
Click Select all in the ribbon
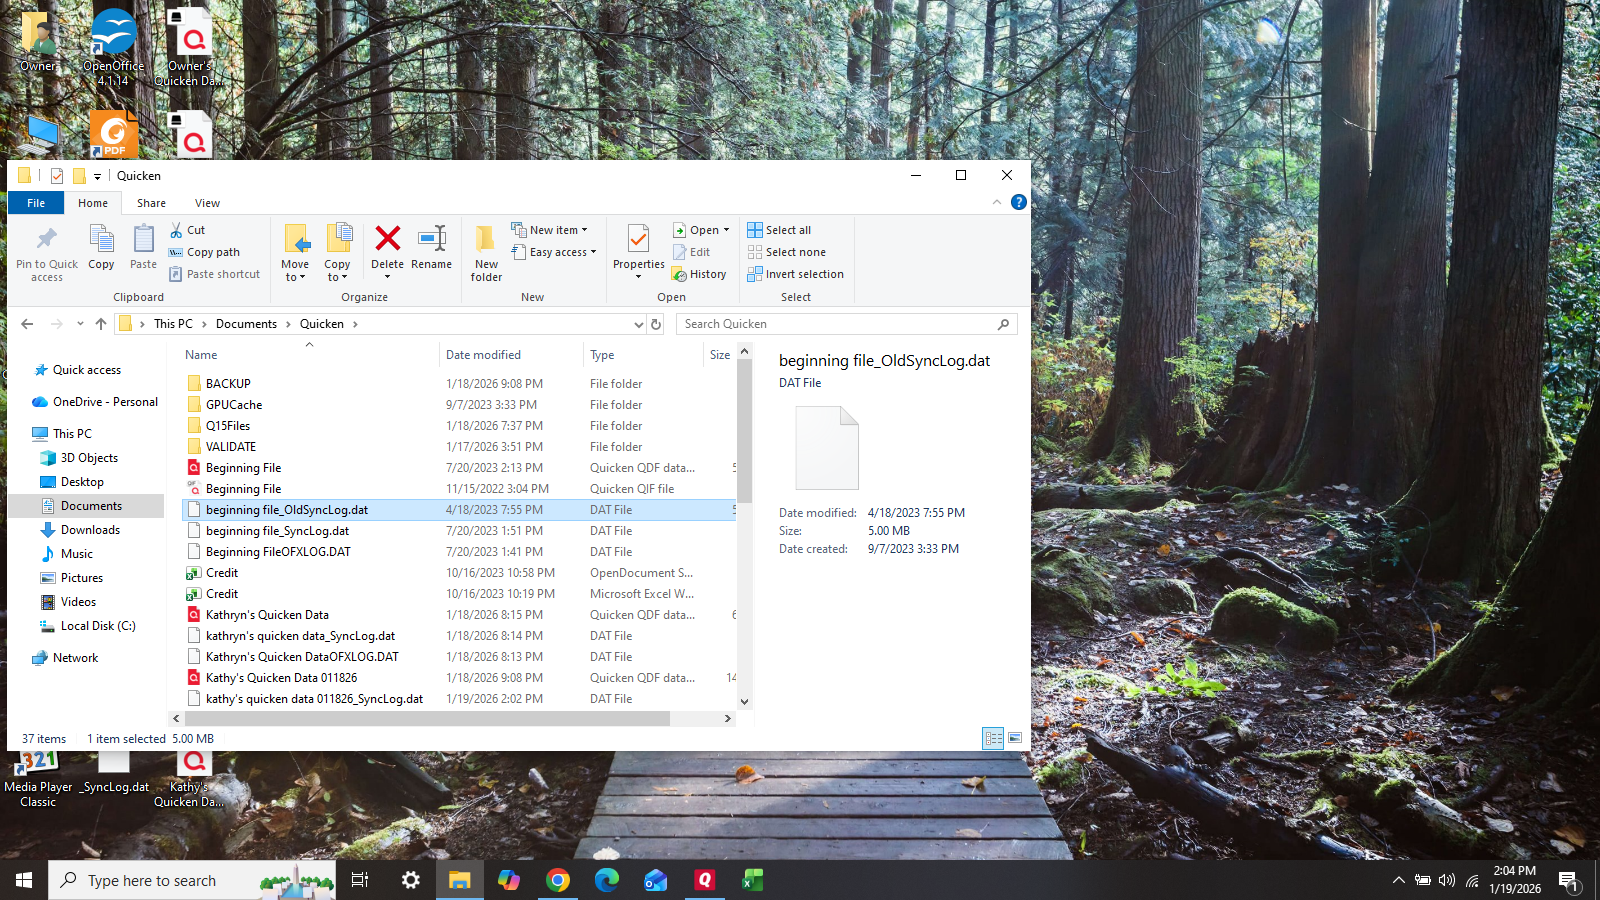779,230
